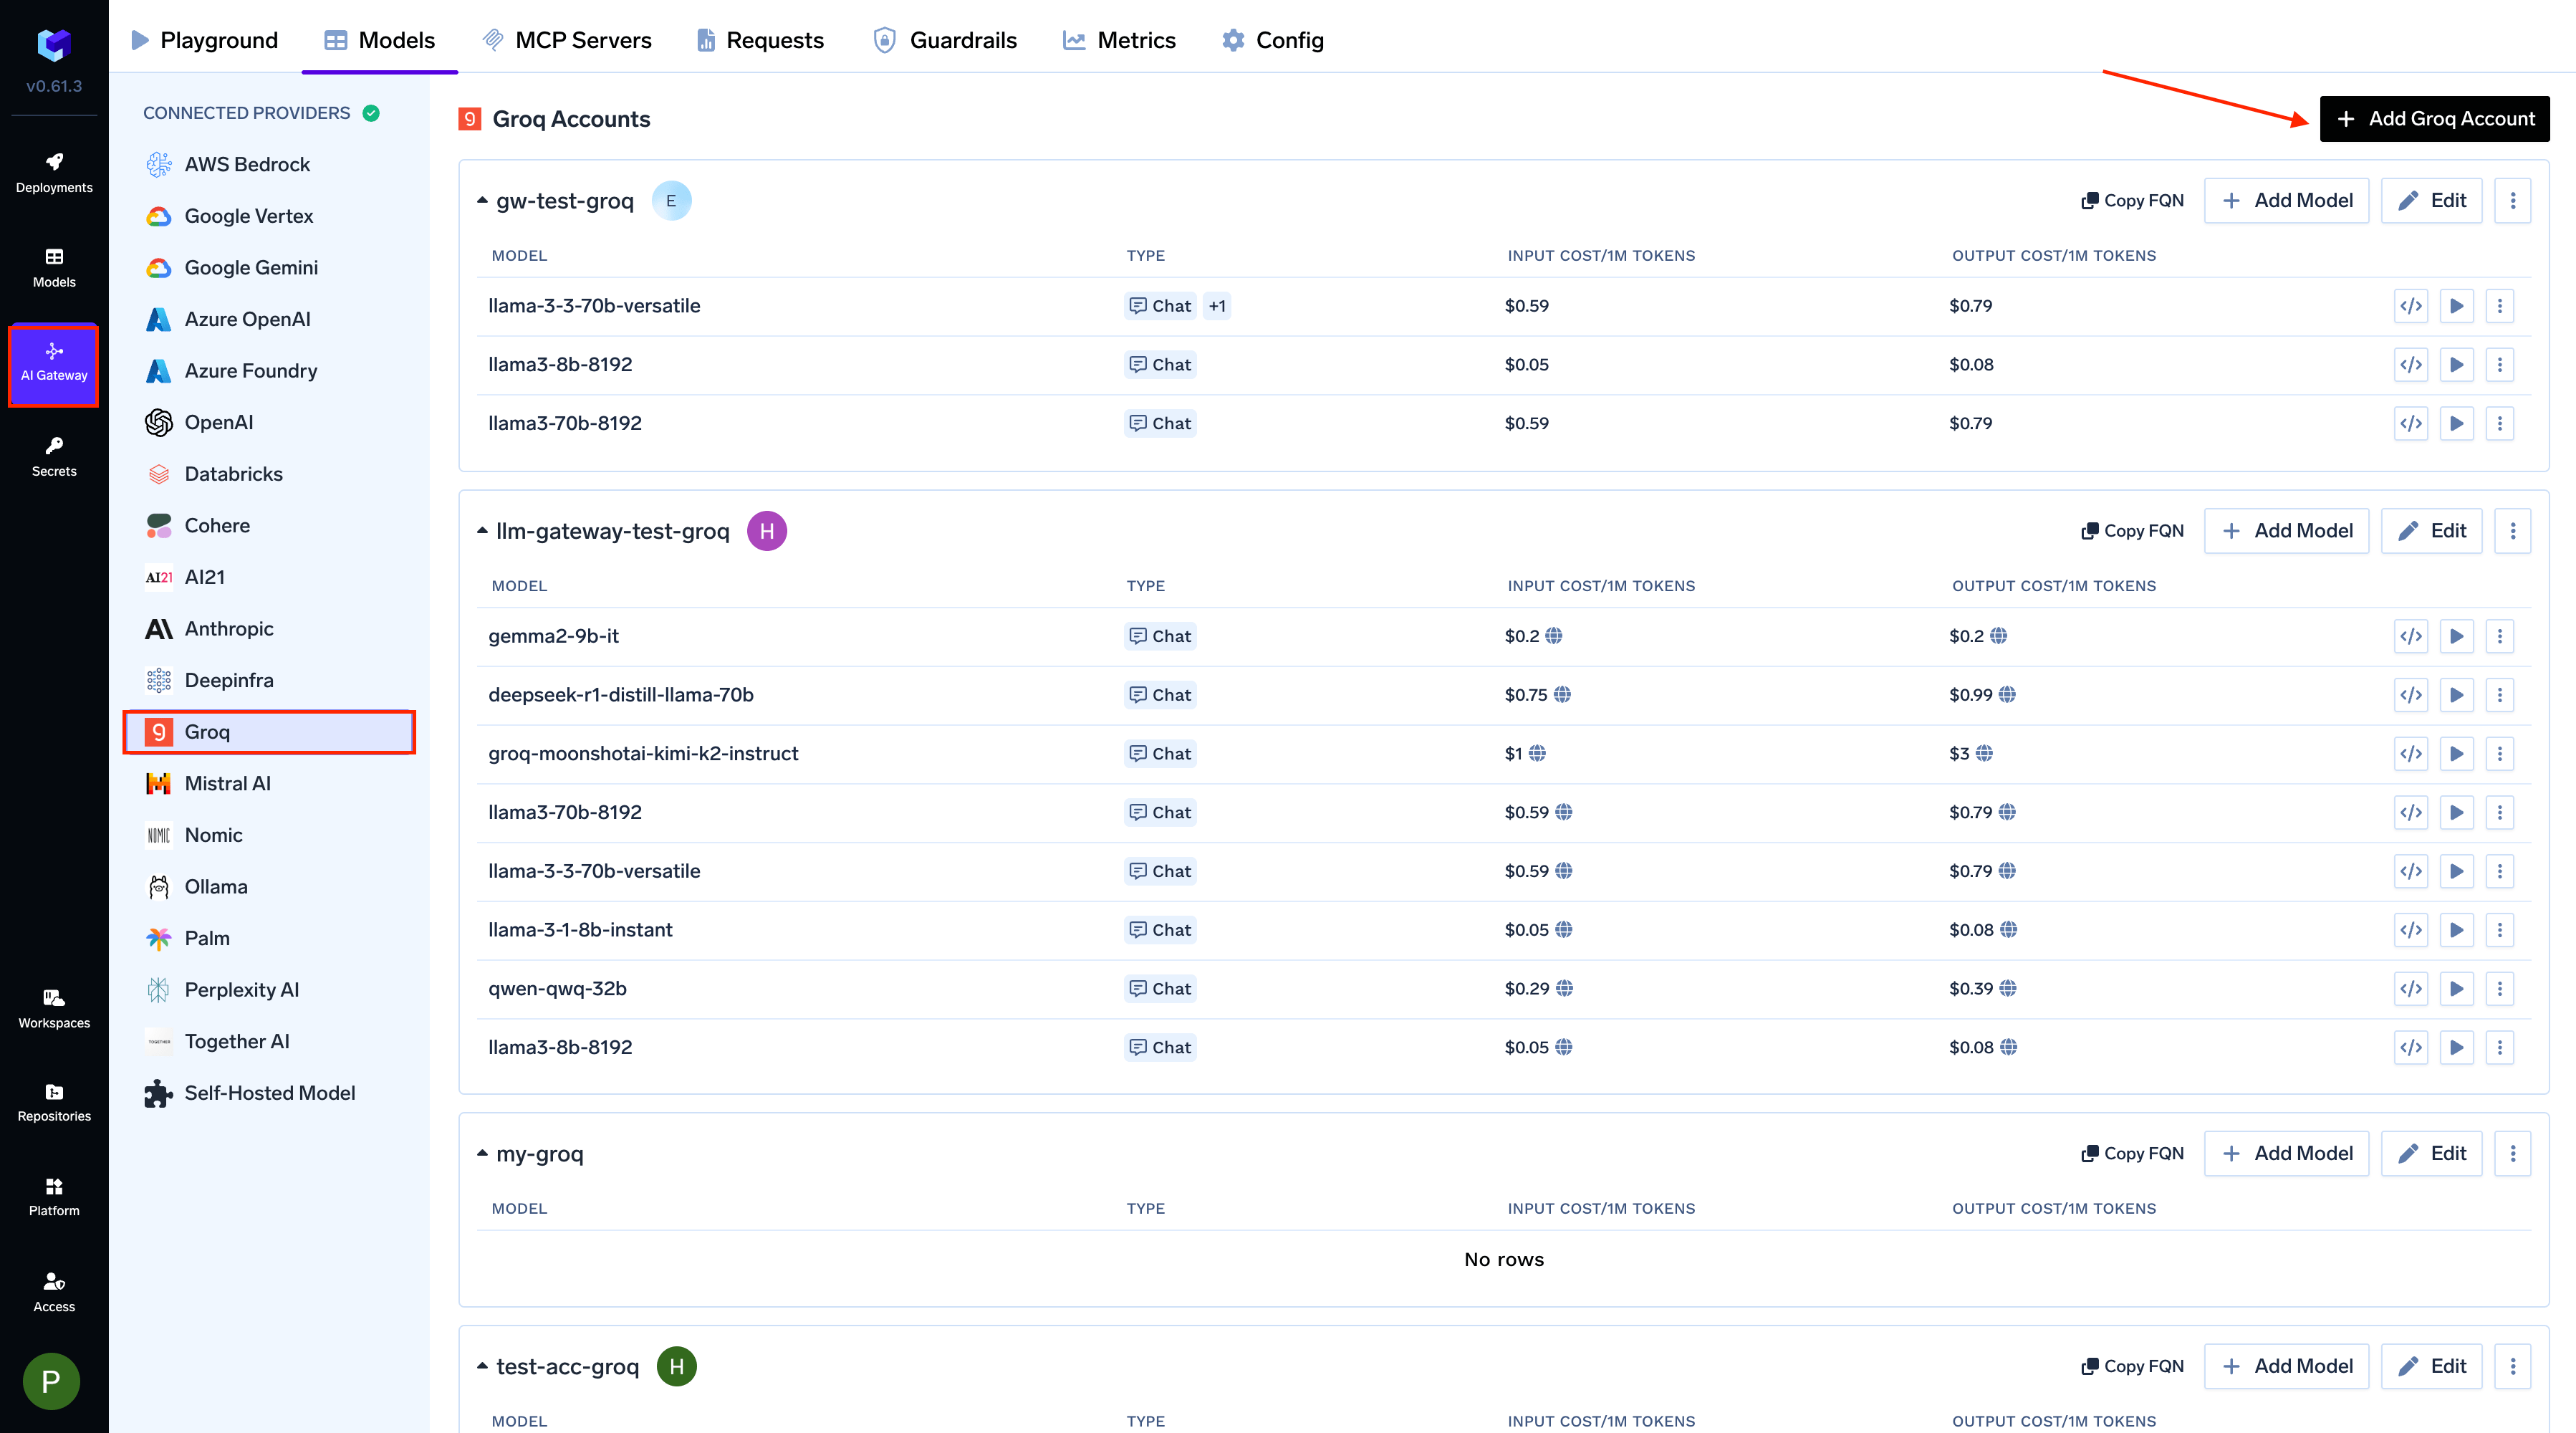
Task: Open Secrets in the sidebar
Action: [x=54, y=457]
